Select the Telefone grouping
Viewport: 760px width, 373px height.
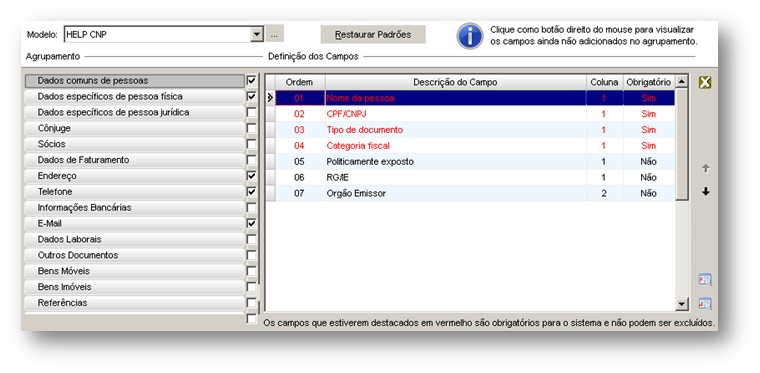coord(135,192)
